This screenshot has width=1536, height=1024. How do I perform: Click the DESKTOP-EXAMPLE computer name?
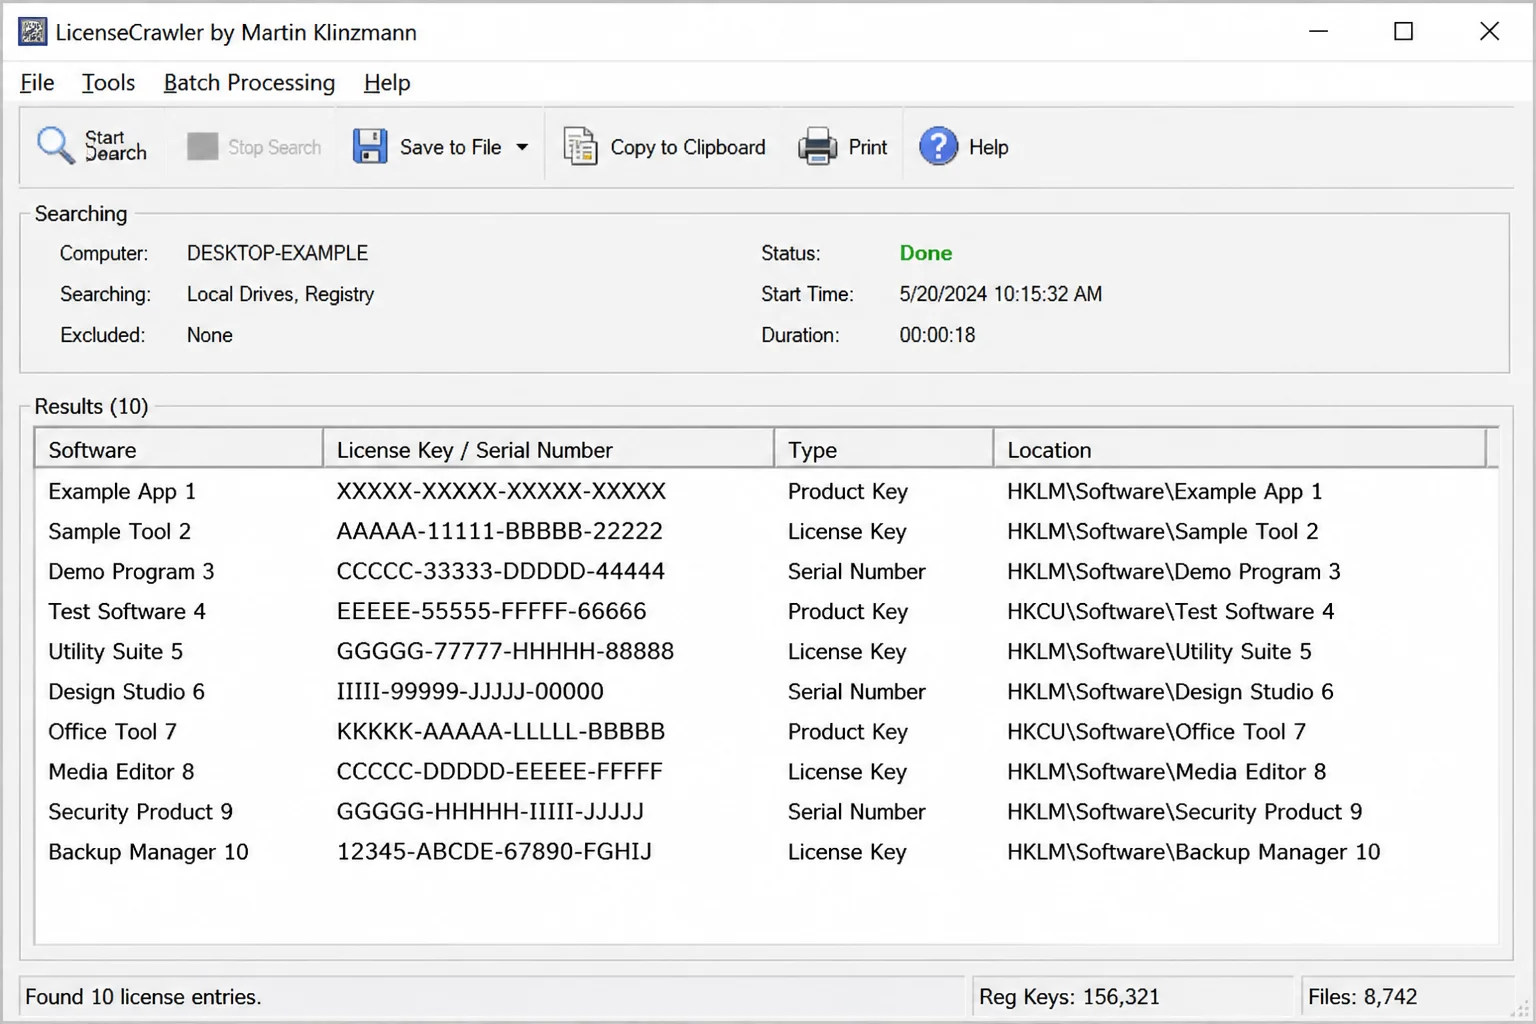coord(277,253)
